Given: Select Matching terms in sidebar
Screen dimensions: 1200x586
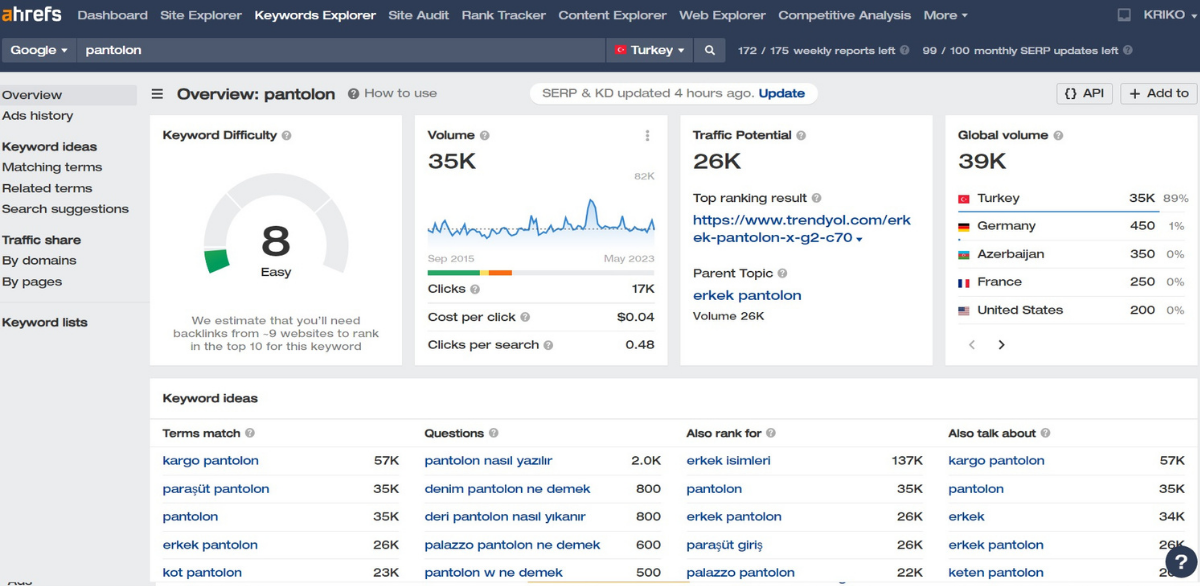Looking at the screenshot, I should [x=52, y=167].
